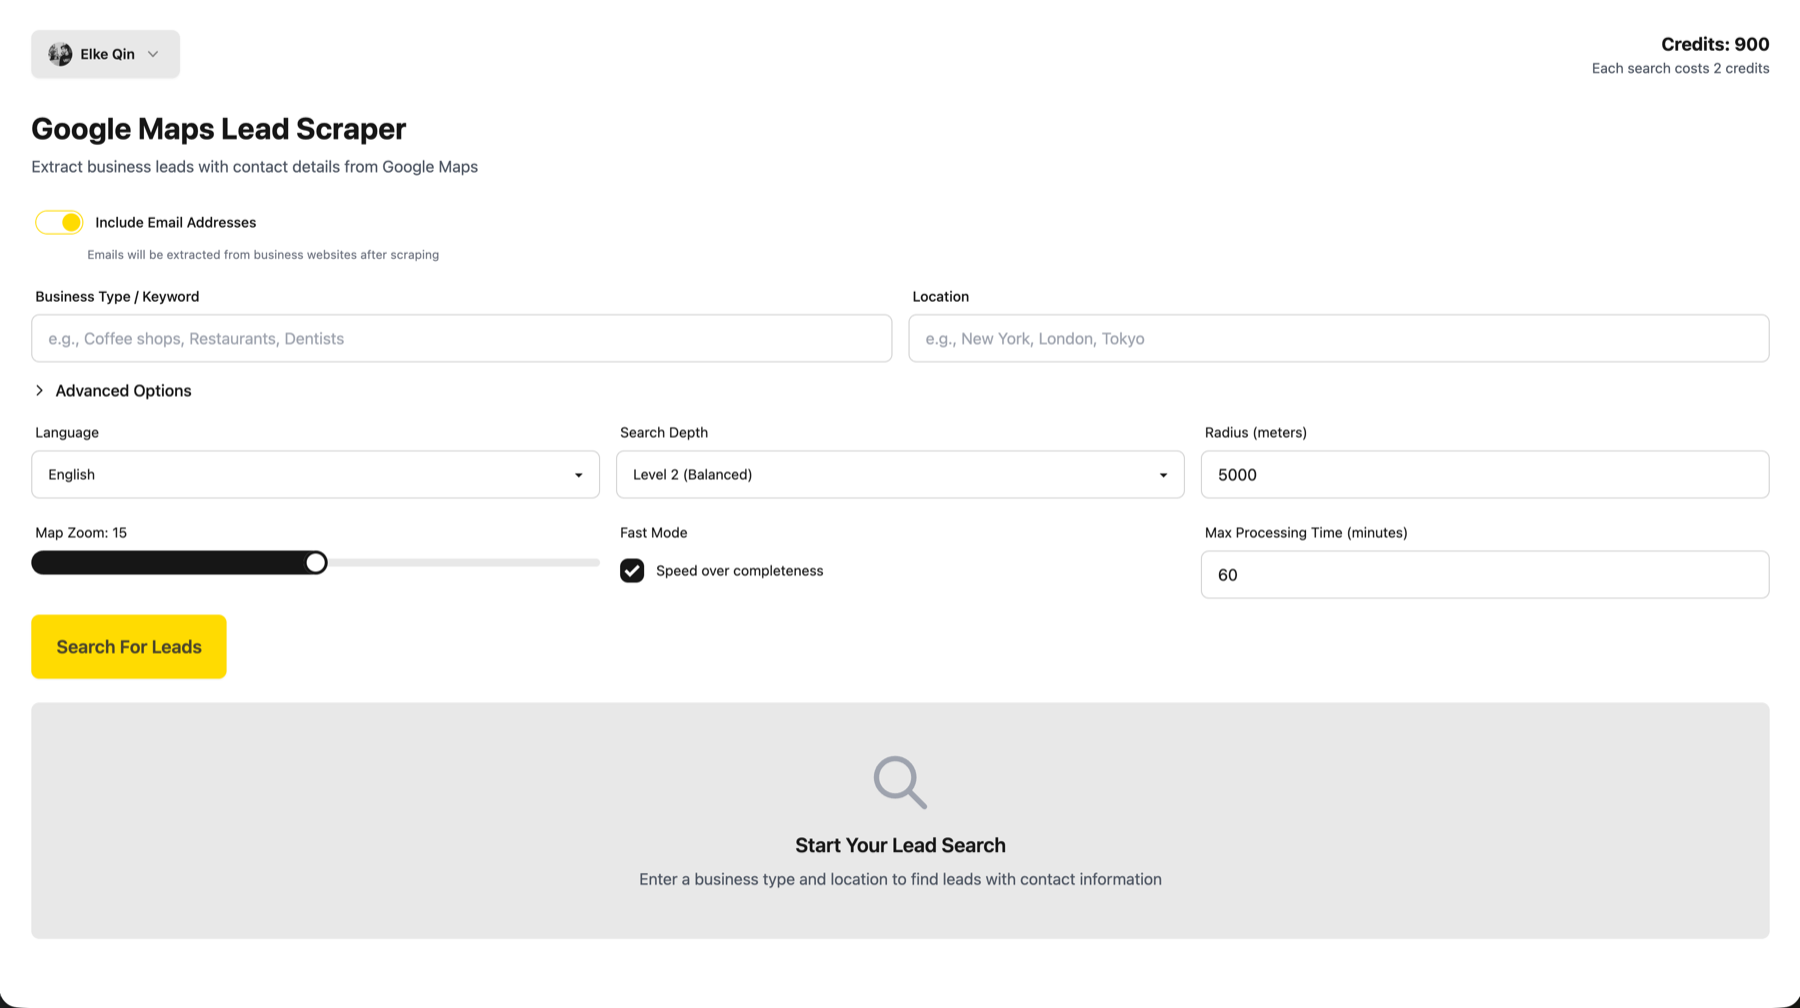1800x1008 pixels.
Task: Open the Search Depth dropdown
Action: tap(900, 474)
